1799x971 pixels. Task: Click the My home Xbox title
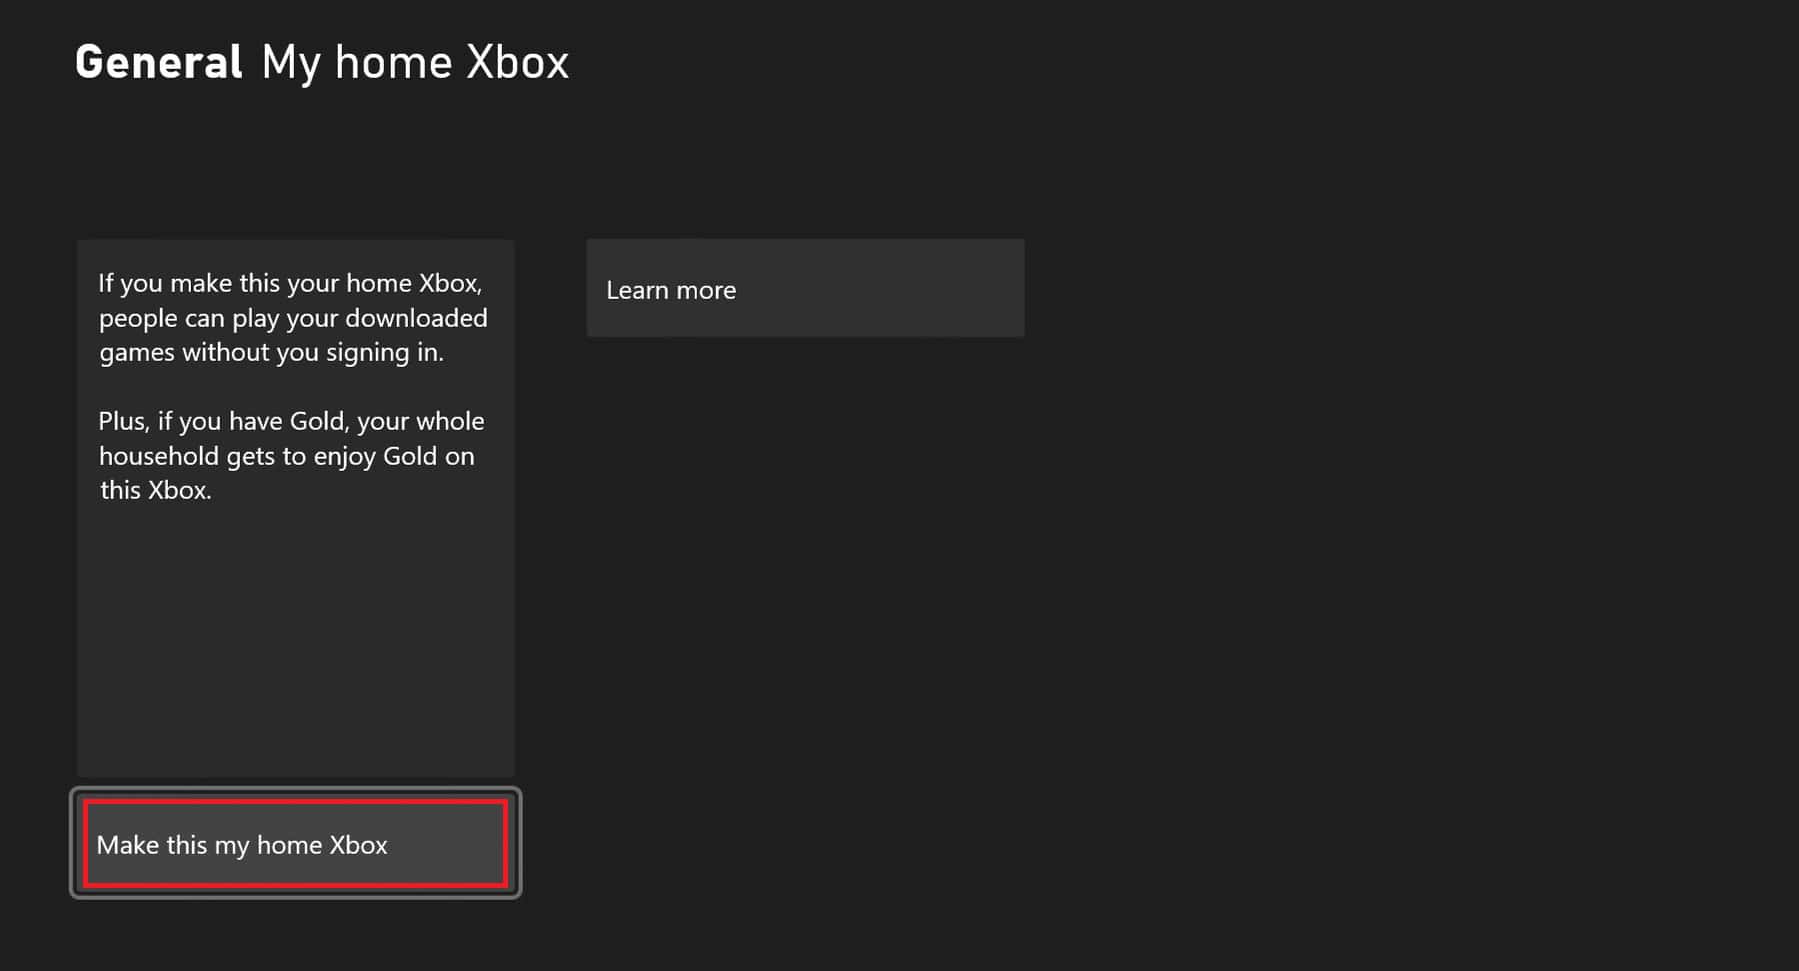pos(415,63)
